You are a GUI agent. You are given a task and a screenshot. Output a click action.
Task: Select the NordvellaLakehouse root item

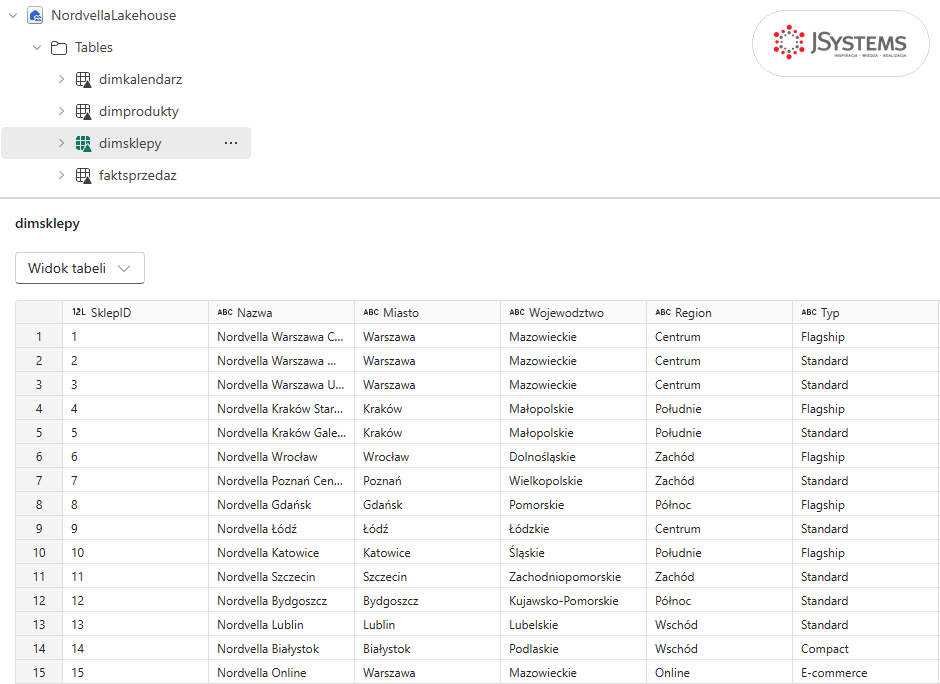(x=113, y=16)
